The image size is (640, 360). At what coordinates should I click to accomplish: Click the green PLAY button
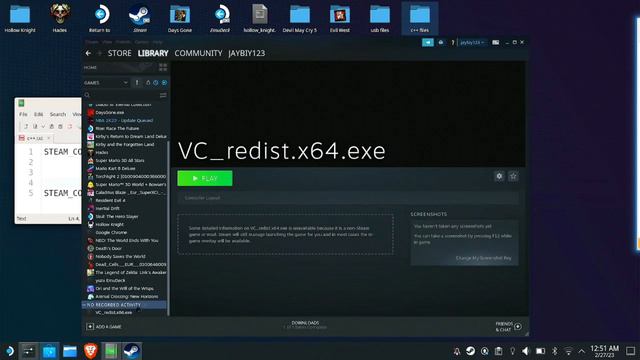click(x=205, y=178)
